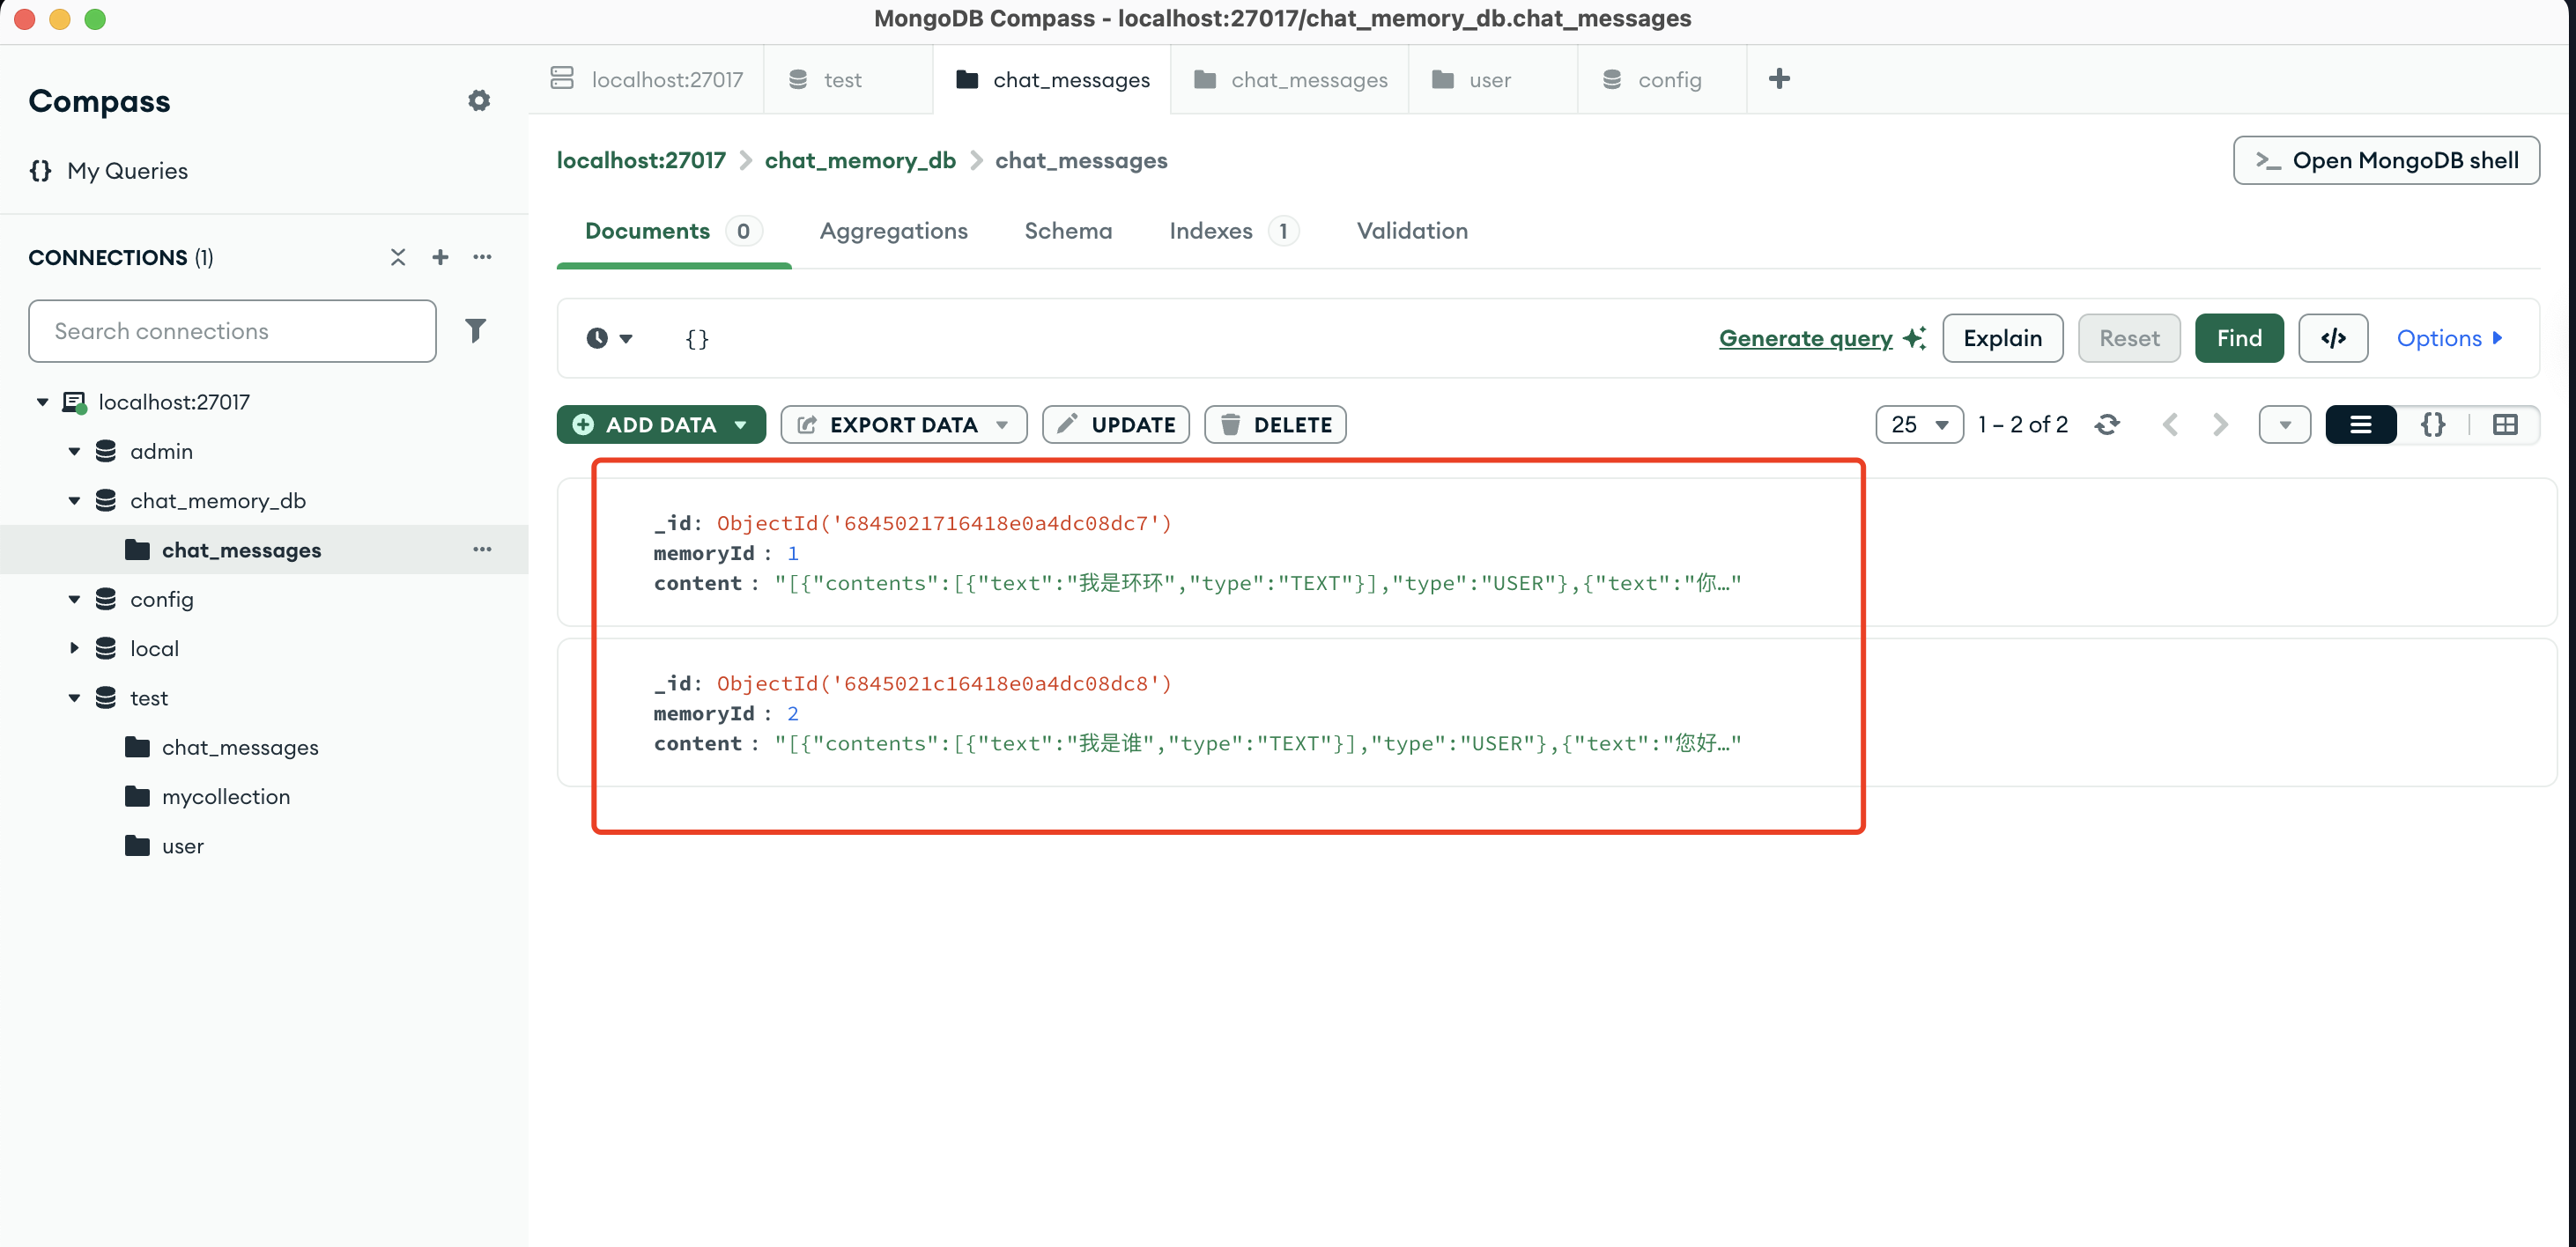Add a new connection with plus icon

[440, 257]
